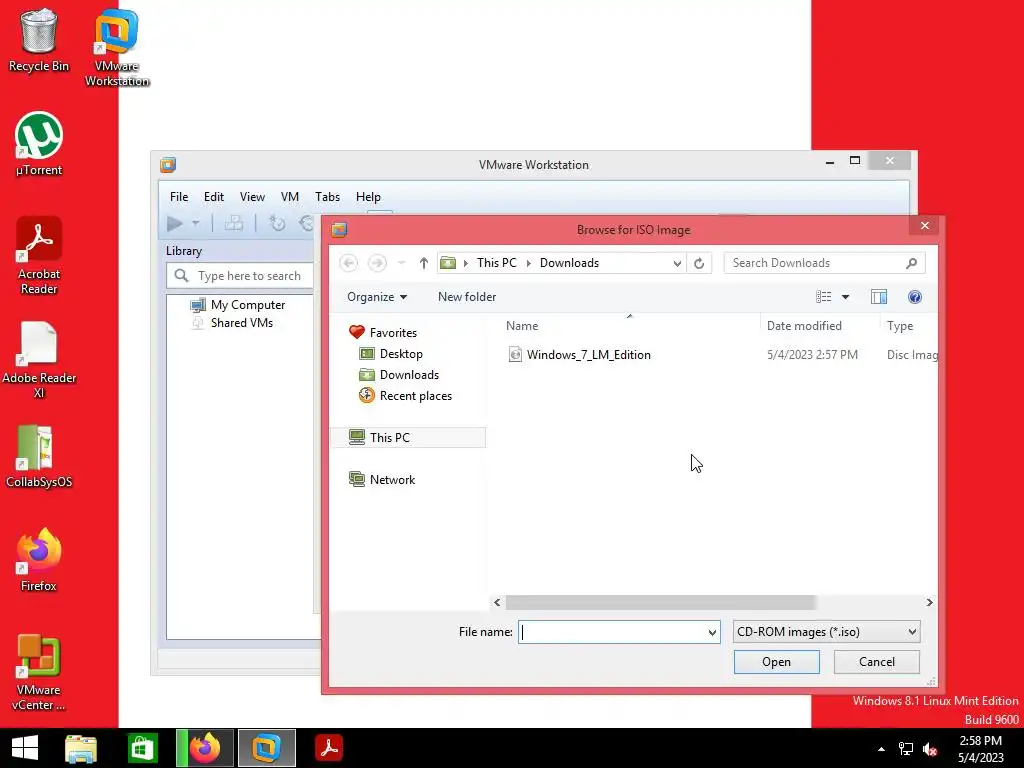Launch VMware Workstation desktop shortcut
1024x768 pixels.
click(x=117, y=47)
